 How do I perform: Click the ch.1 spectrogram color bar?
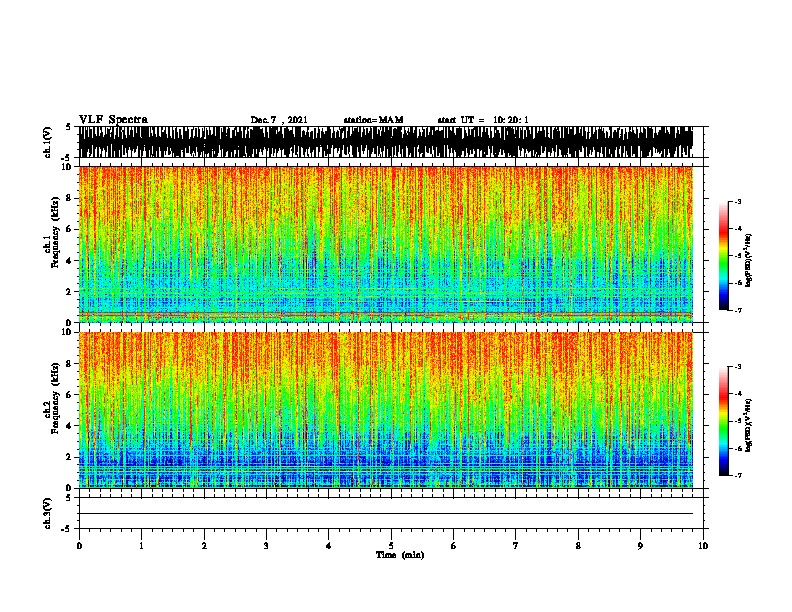(724, 256)
